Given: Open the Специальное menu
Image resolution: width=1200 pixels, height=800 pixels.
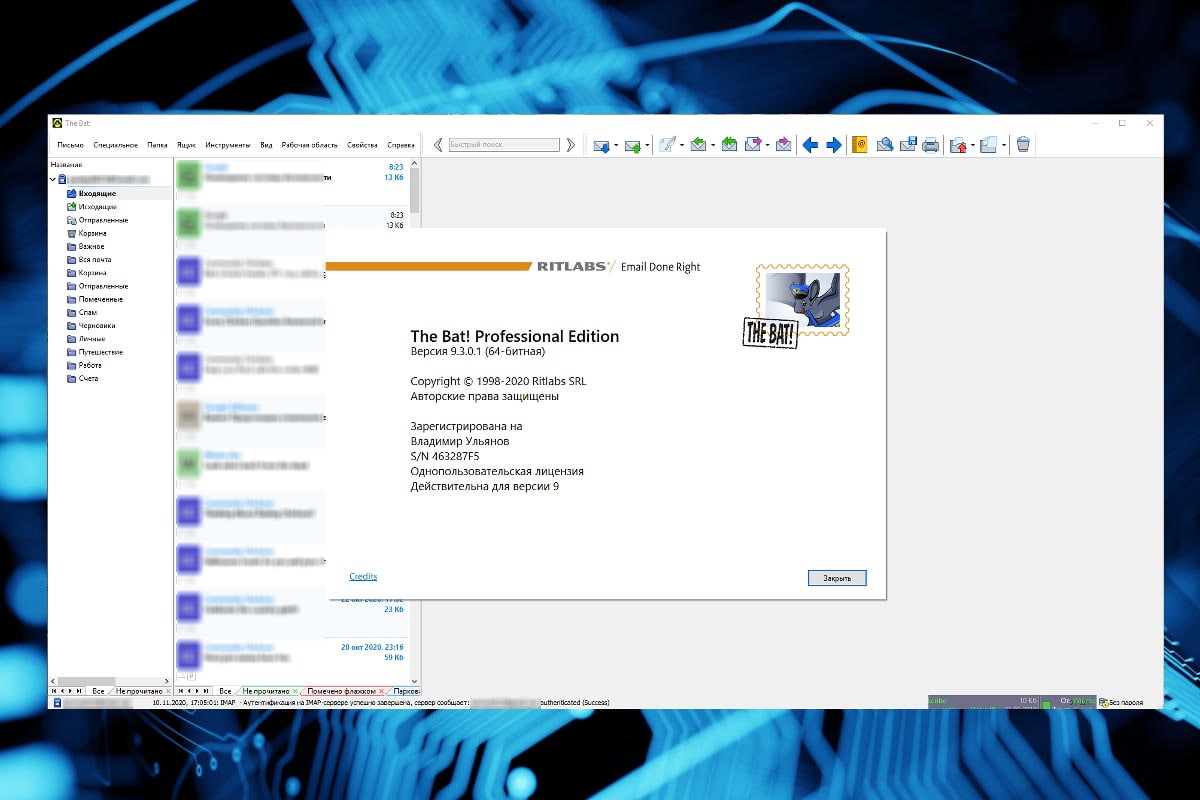Looking at the screenshot, I should 116,145.
